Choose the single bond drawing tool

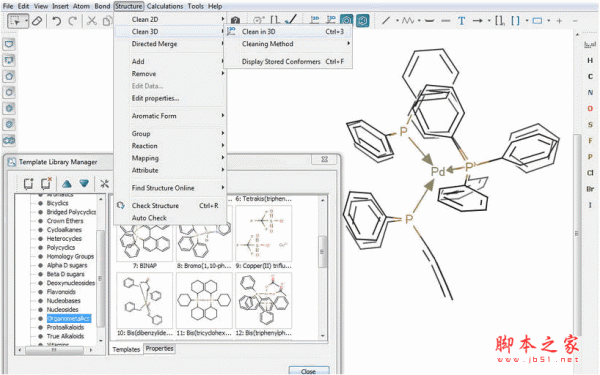click(386, 20)
